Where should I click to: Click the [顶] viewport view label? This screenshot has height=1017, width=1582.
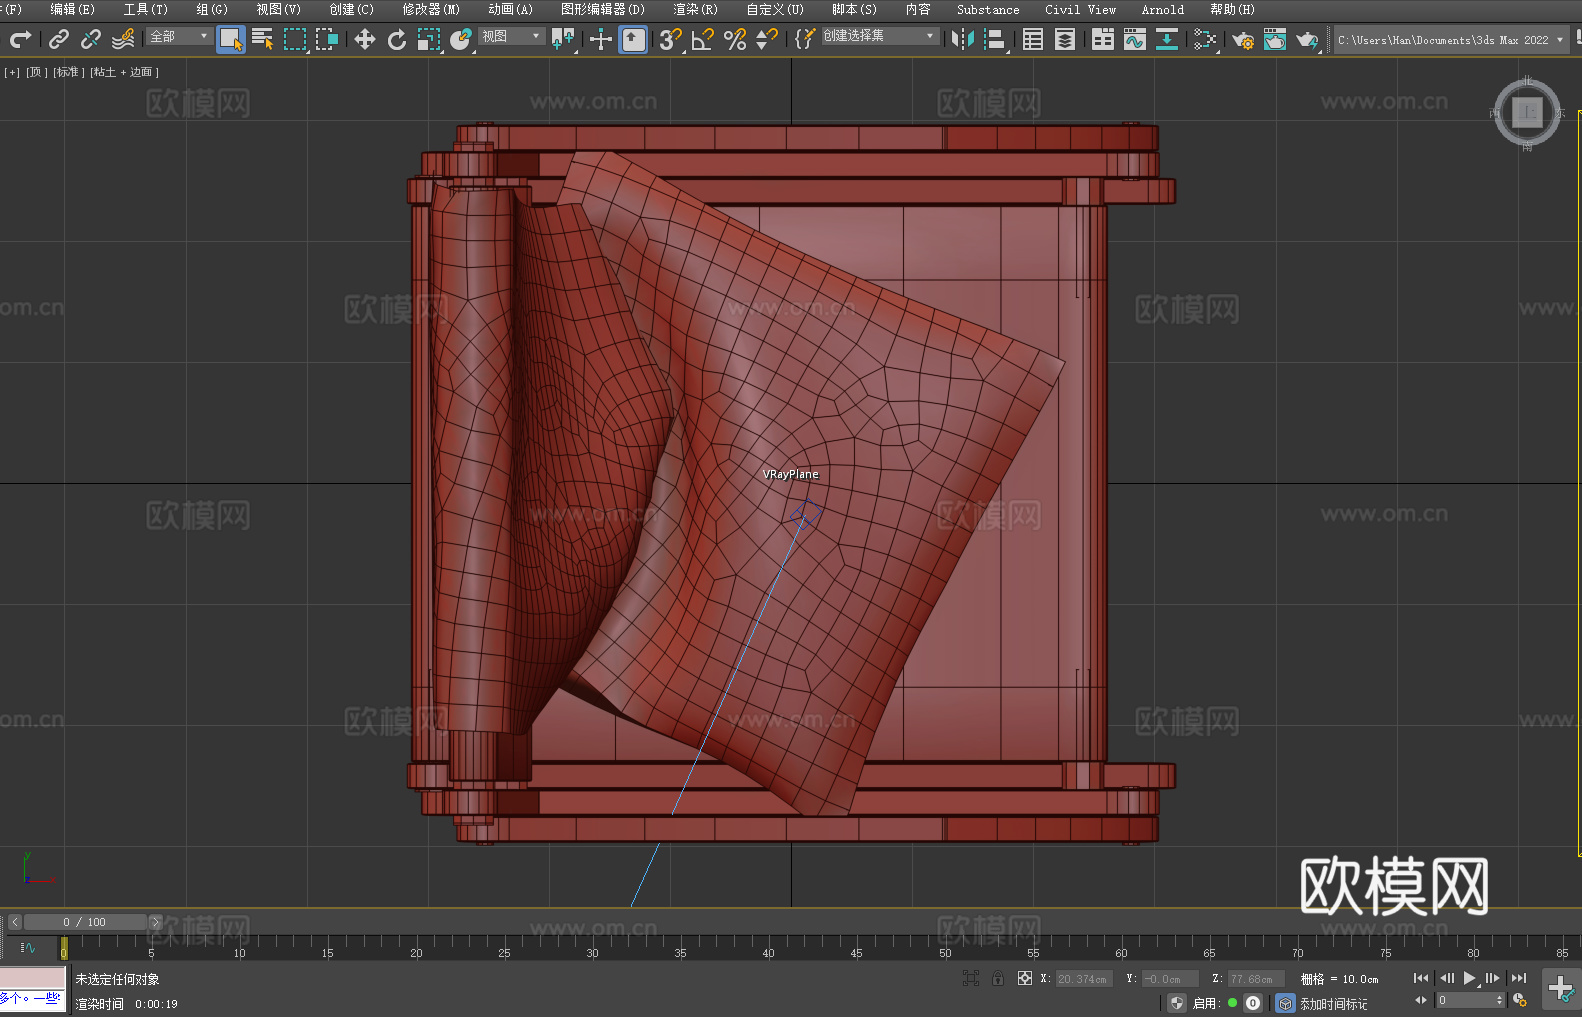click(x=35, y=72)
